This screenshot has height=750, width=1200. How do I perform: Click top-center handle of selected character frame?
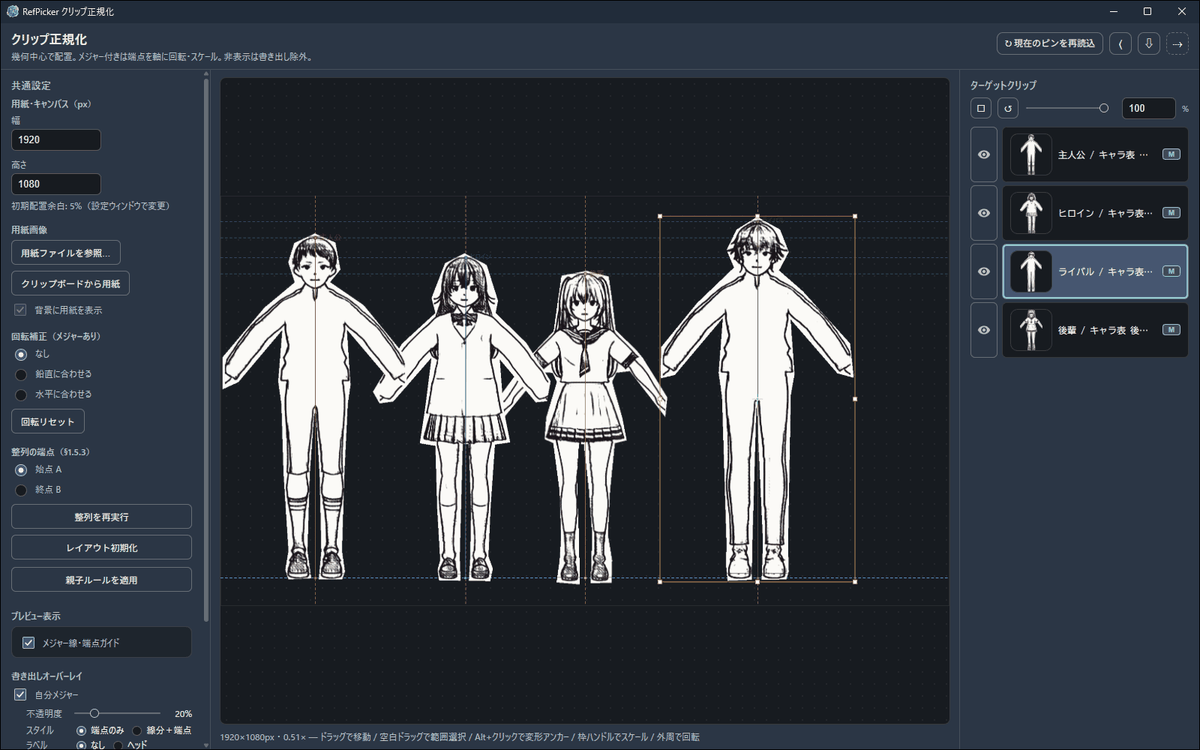[x=757, y=216]
